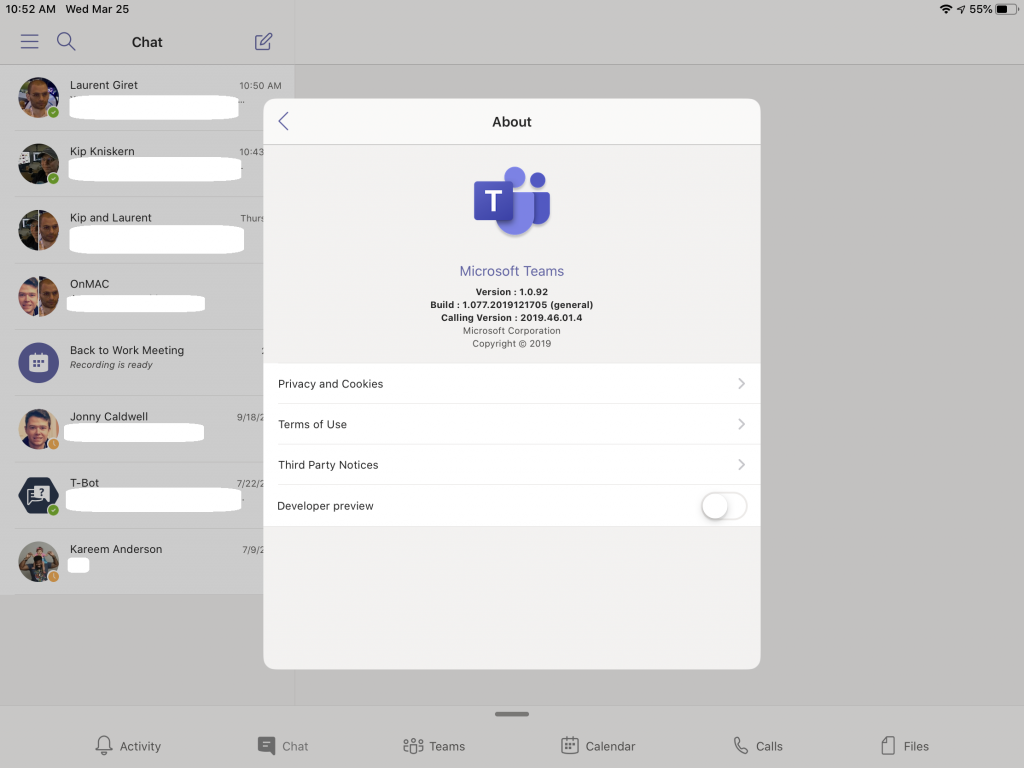Tap the 10:50 AM timestamp on Laurent Giret
Image resolution: width=1024 pixels, height=768 pixels.
coord(260,86)
